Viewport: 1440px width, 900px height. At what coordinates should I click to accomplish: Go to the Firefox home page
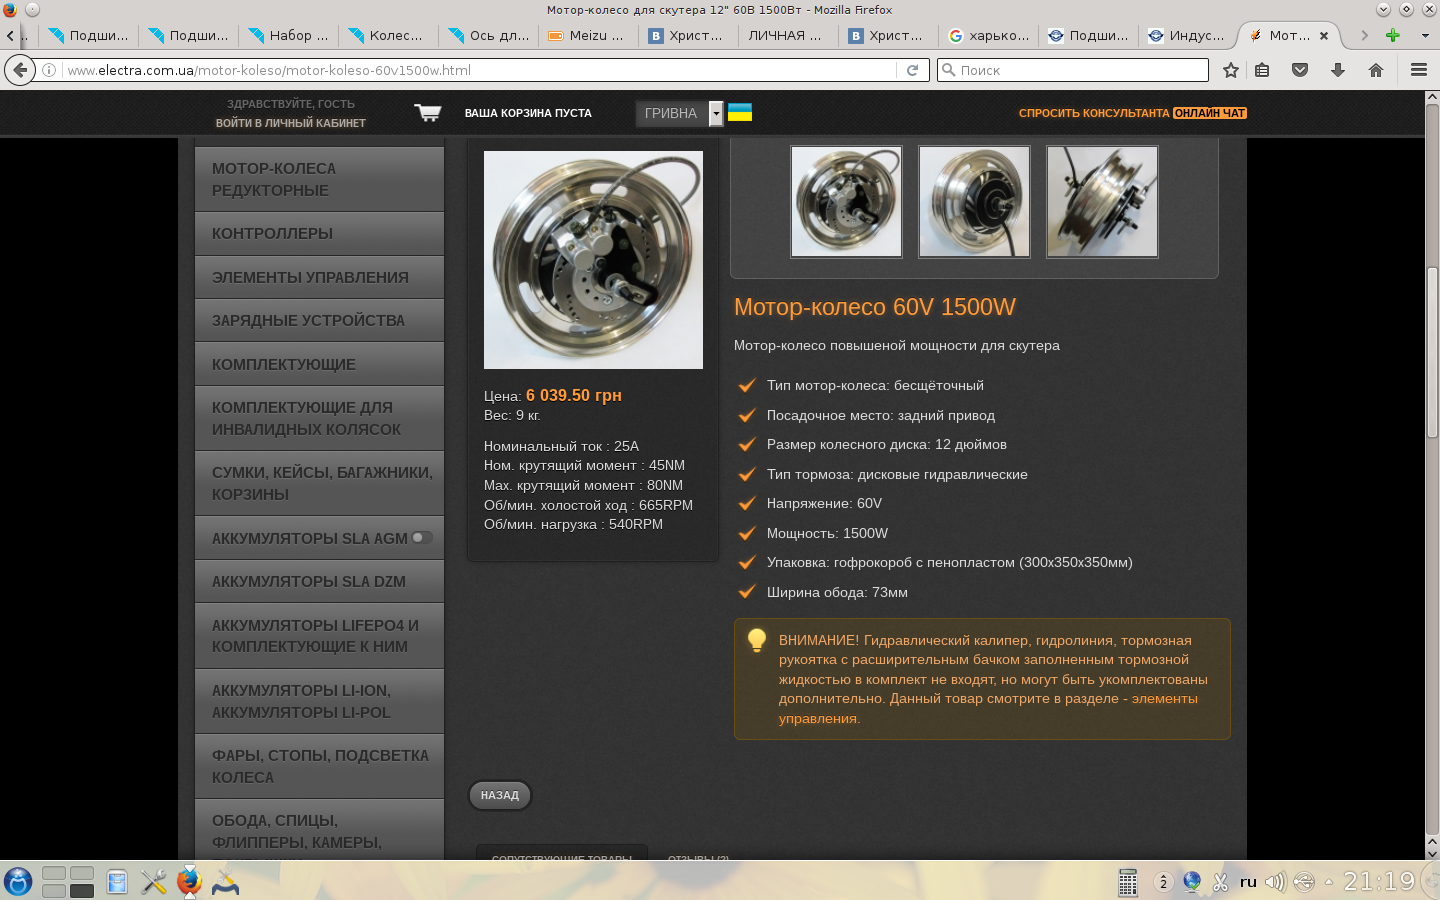(x=1376, y=70)
